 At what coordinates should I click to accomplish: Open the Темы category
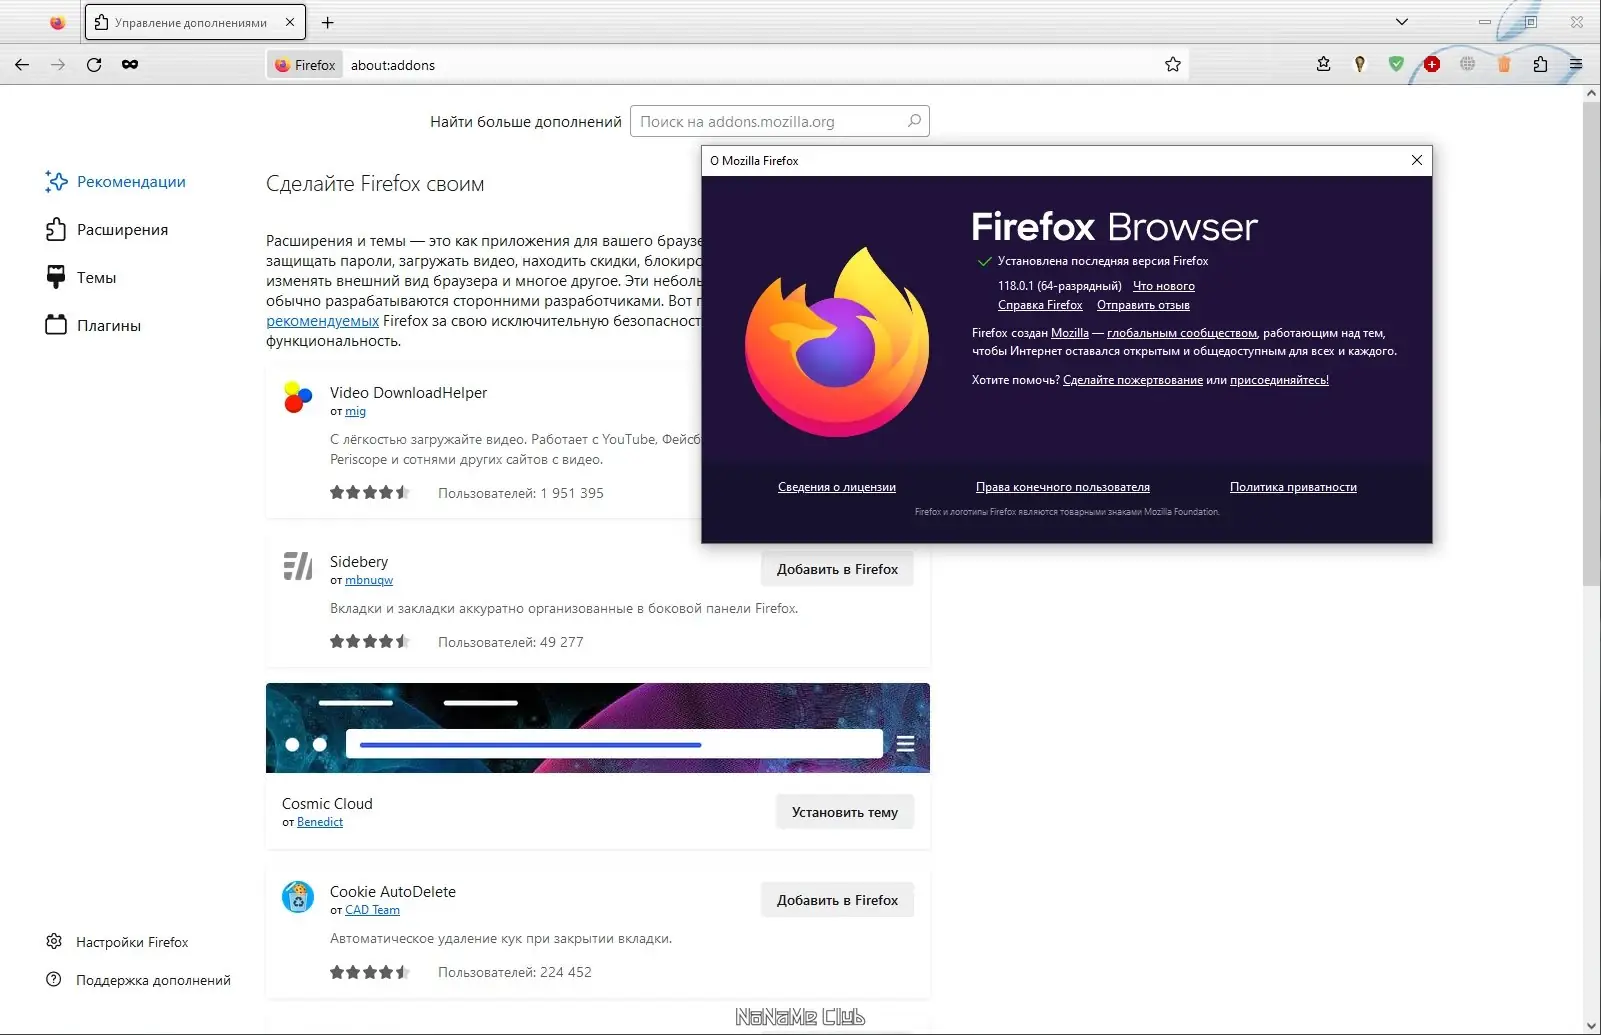tap(81, 278)
